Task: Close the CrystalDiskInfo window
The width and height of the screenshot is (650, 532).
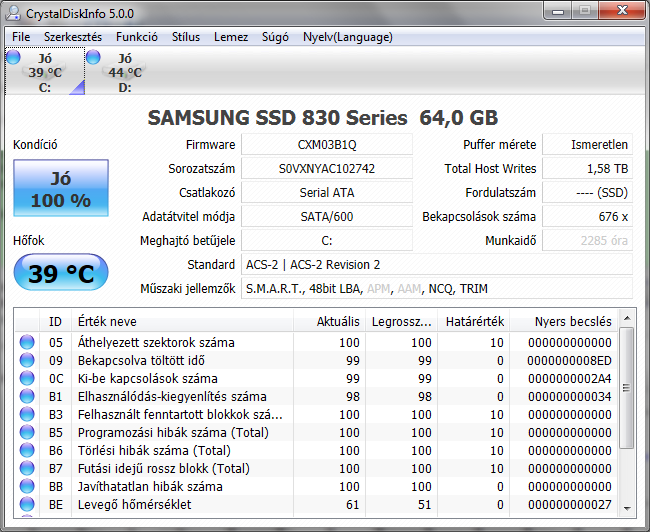Action: point(622,11)
